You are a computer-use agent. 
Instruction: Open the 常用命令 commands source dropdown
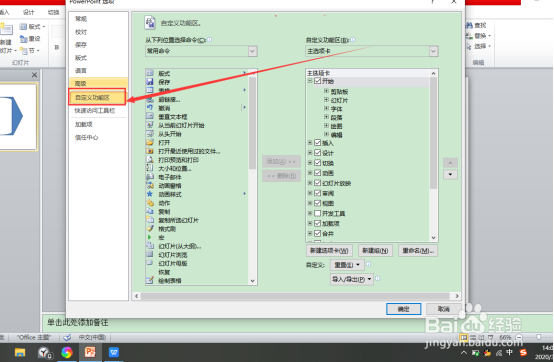(x=252, y=51)
